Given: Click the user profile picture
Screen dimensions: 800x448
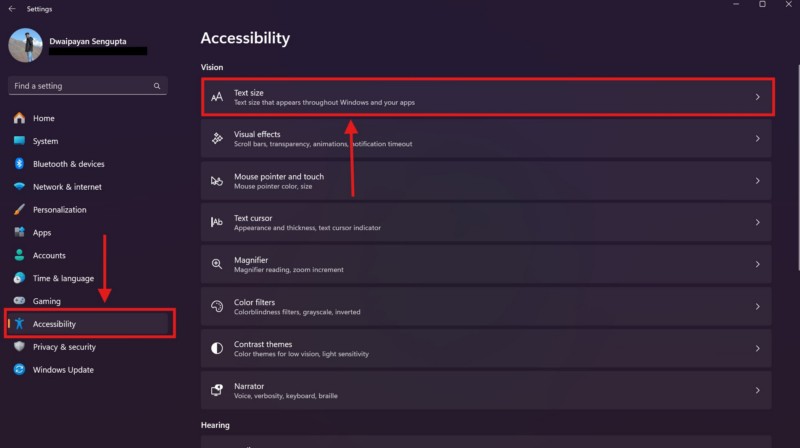Looking at the screenshot, I should [x=26, y=44].
